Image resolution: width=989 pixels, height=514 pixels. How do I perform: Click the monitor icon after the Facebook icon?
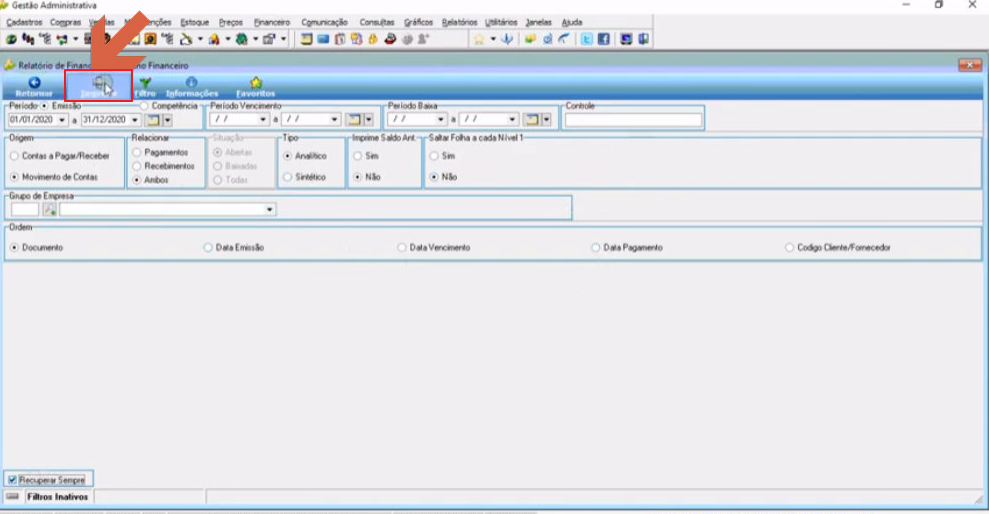626,39
